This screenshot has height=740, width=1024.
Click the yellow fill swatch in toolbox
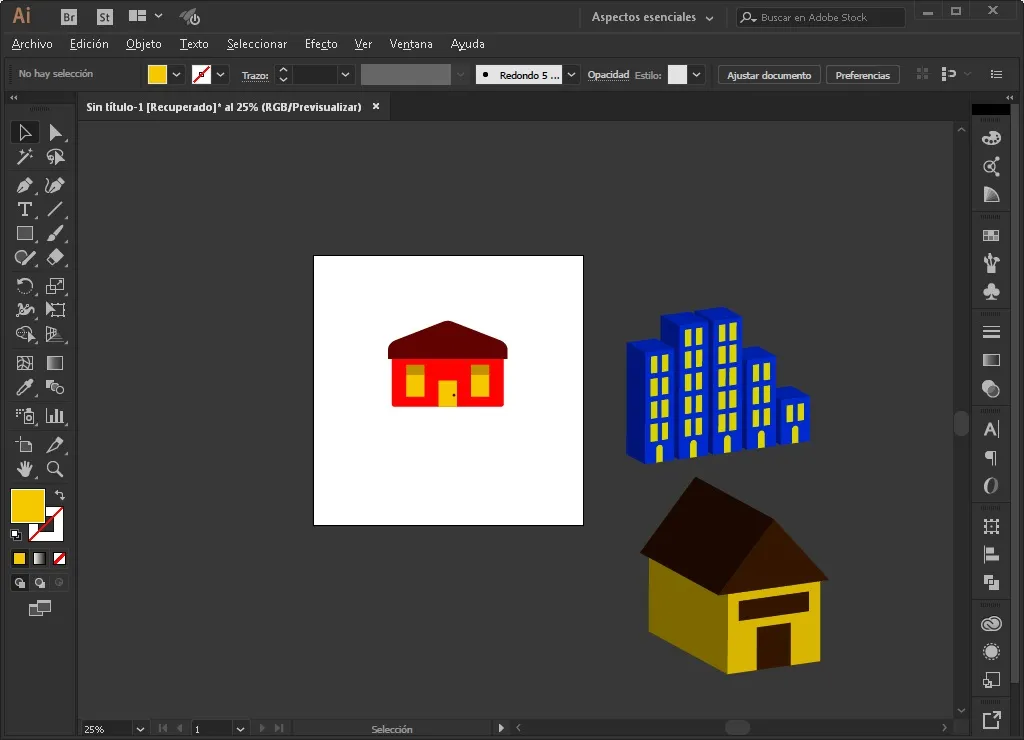[27, 506]
